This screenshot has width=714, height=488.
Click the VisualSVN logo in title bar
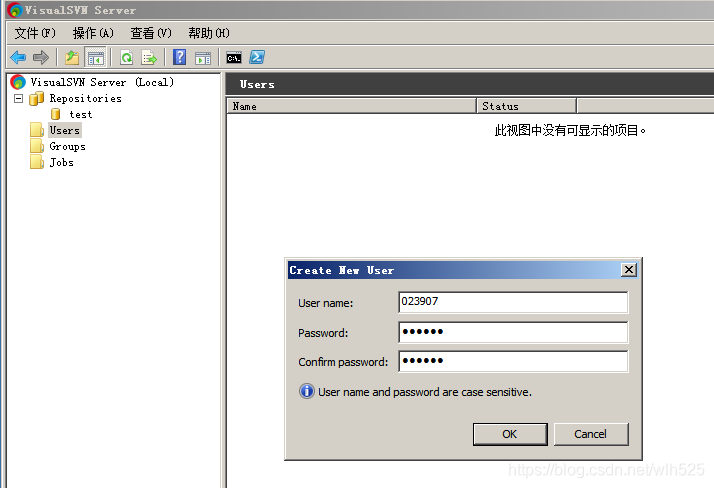coord(15,10)
